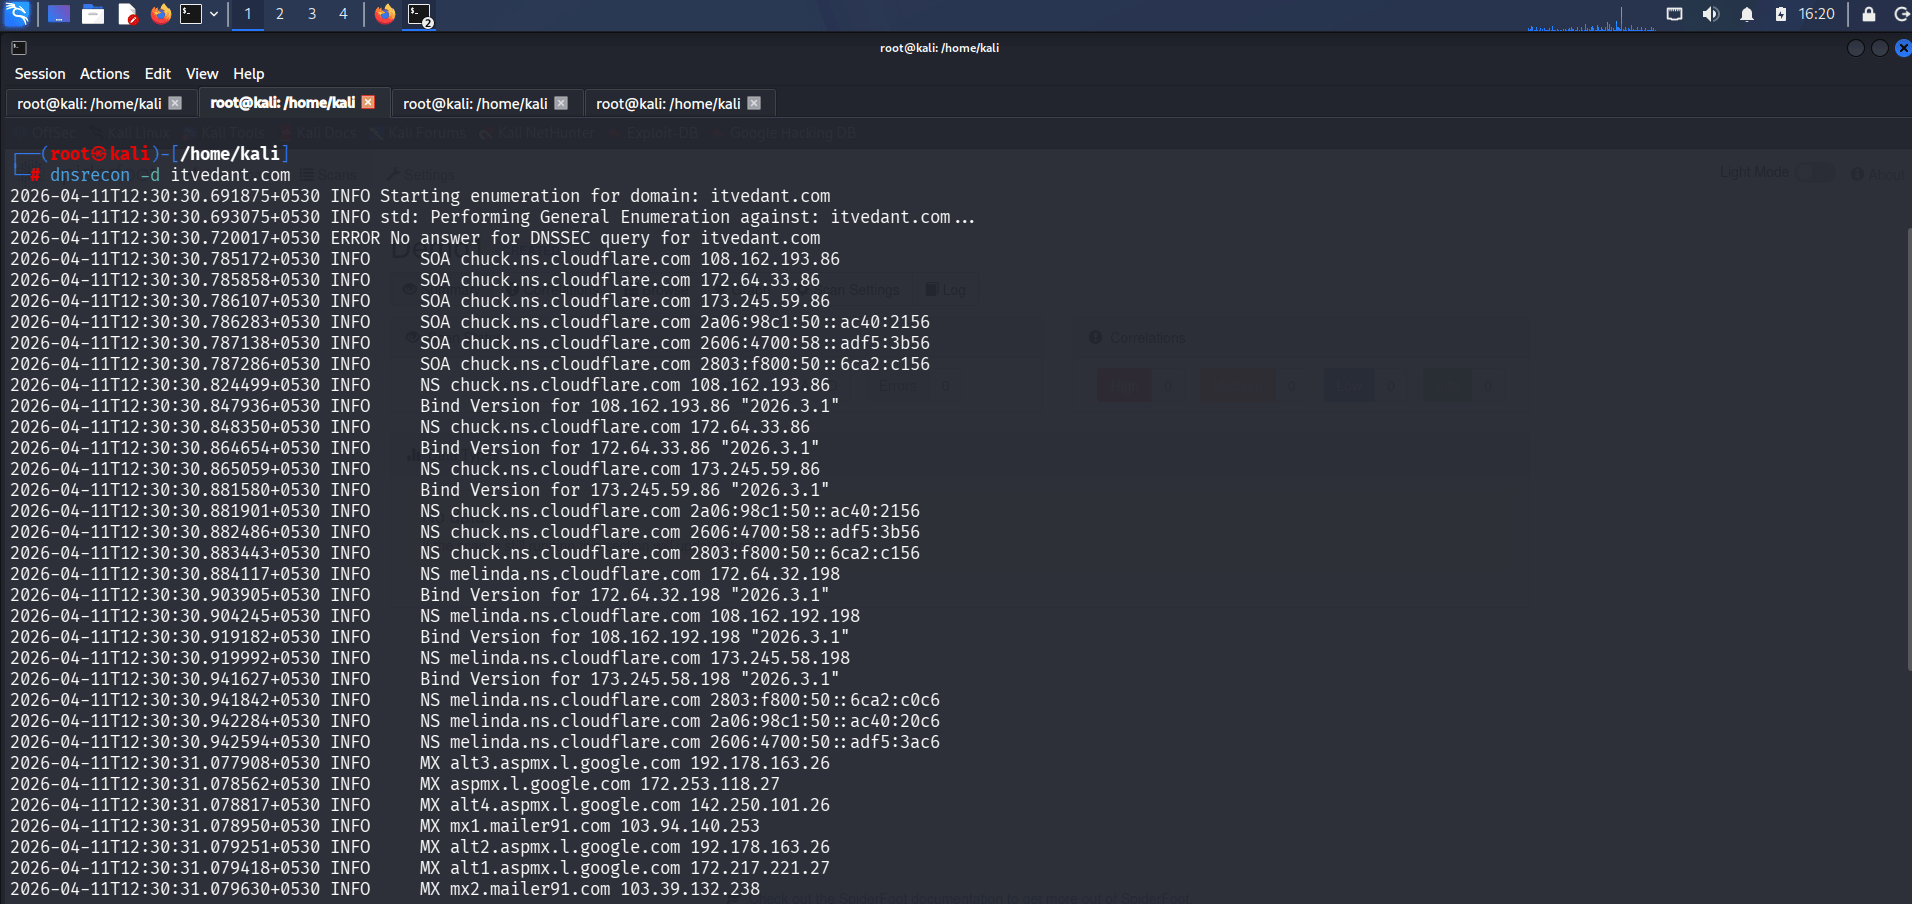
Task: Click the MX alt4.aspmx.l.google.com record
Action: [420, 805]
